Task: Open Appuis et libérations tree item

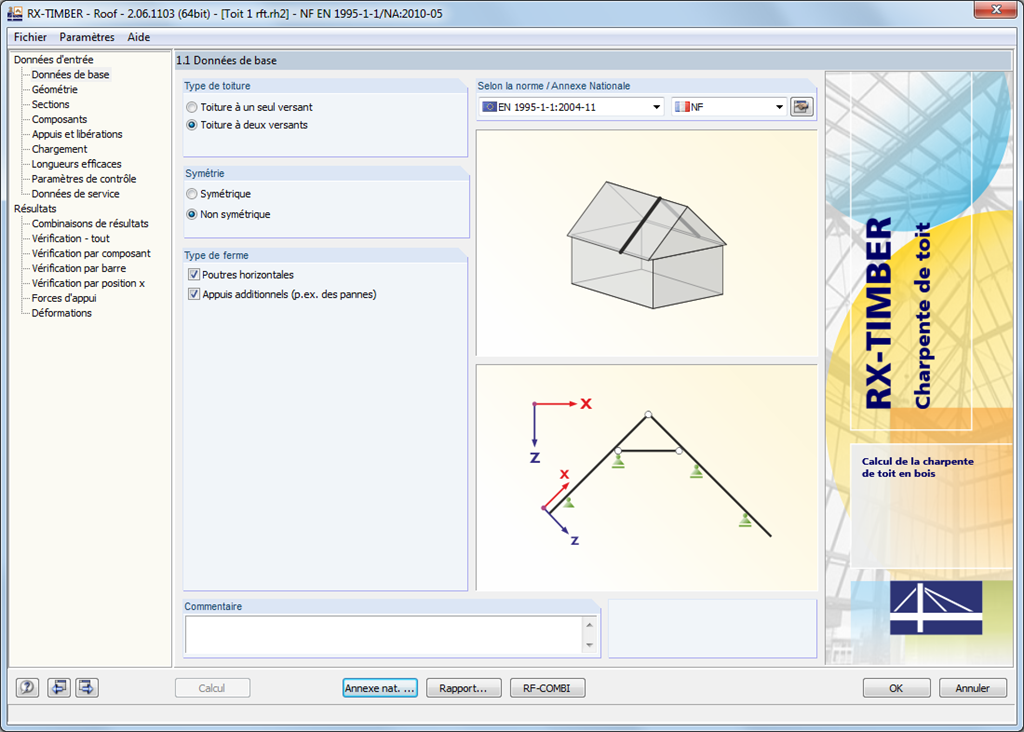Action: [77, 134]
